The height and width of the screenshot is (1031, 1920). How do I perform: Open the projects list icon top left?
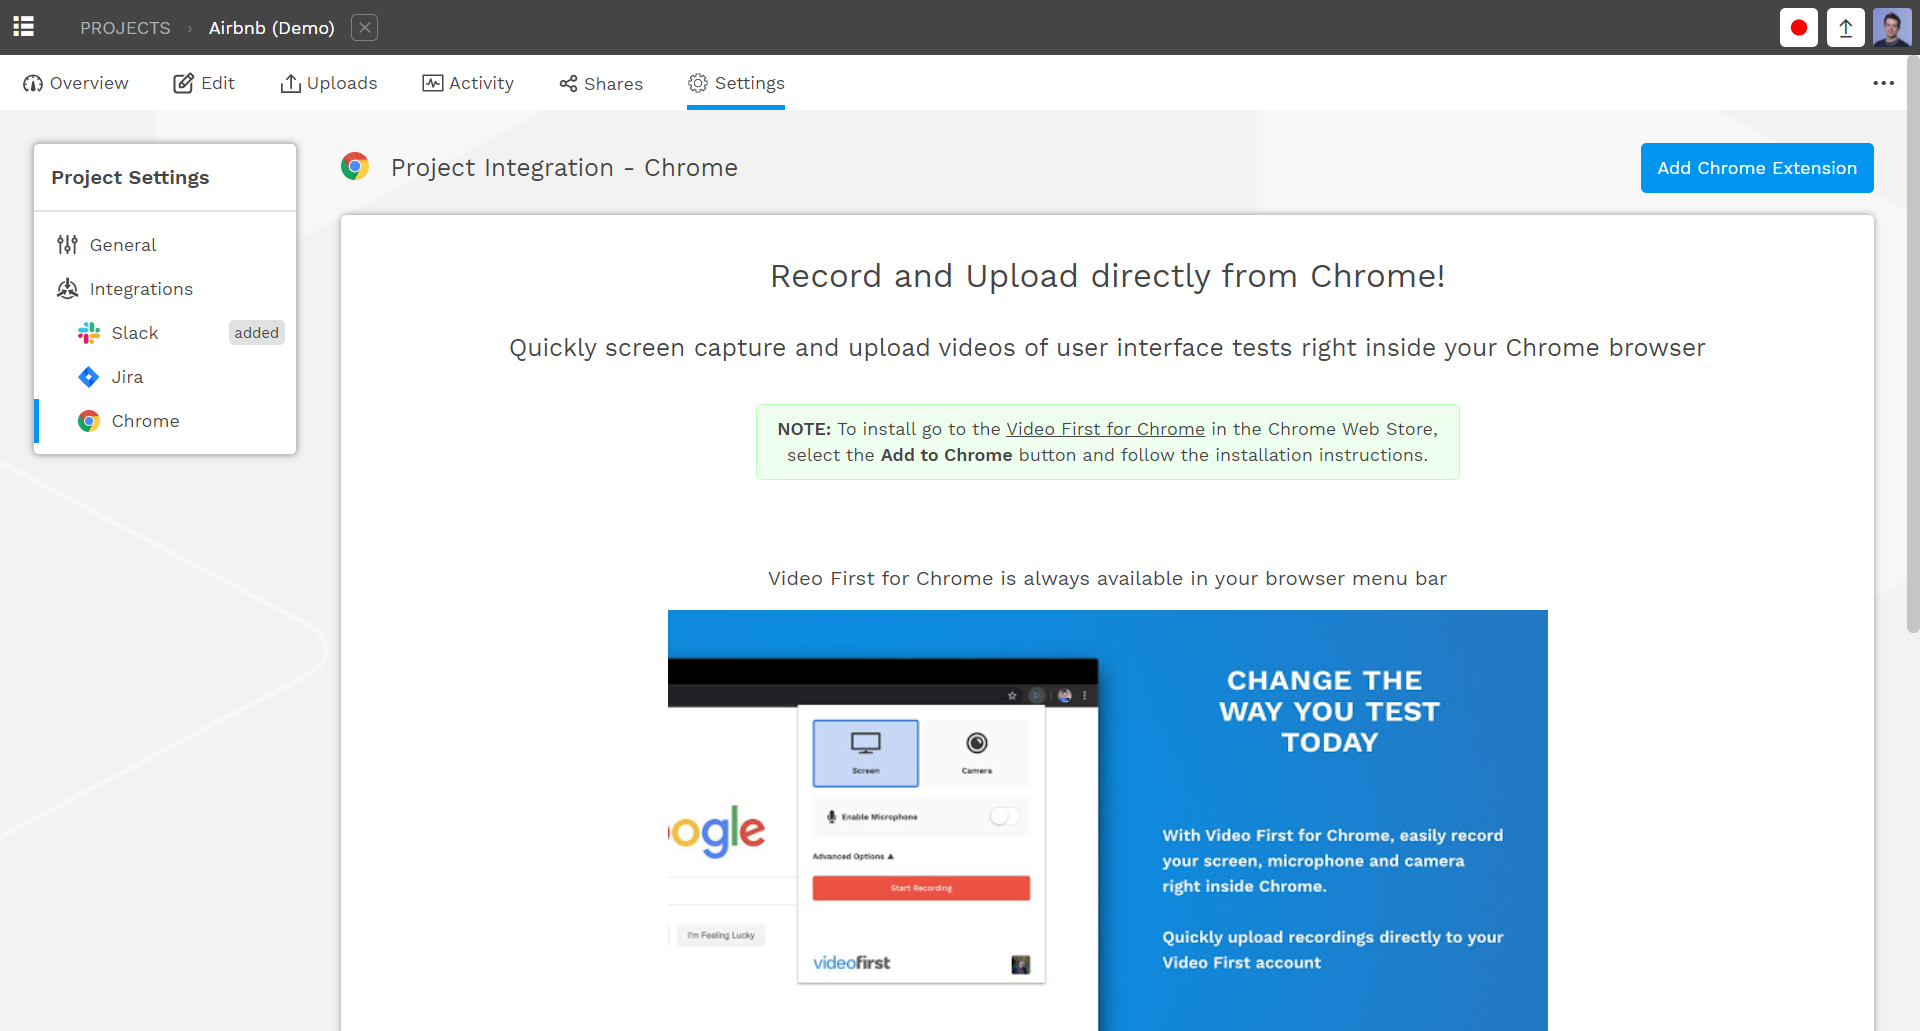(23, 26)
